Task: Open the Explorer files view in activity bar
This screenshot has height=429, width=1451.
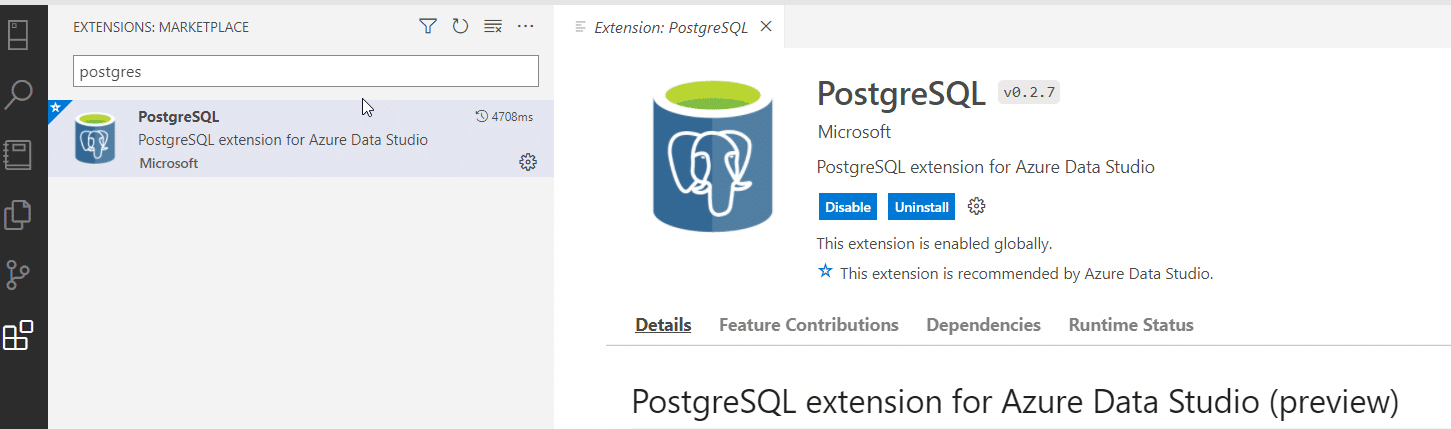Action: [18, 214]
